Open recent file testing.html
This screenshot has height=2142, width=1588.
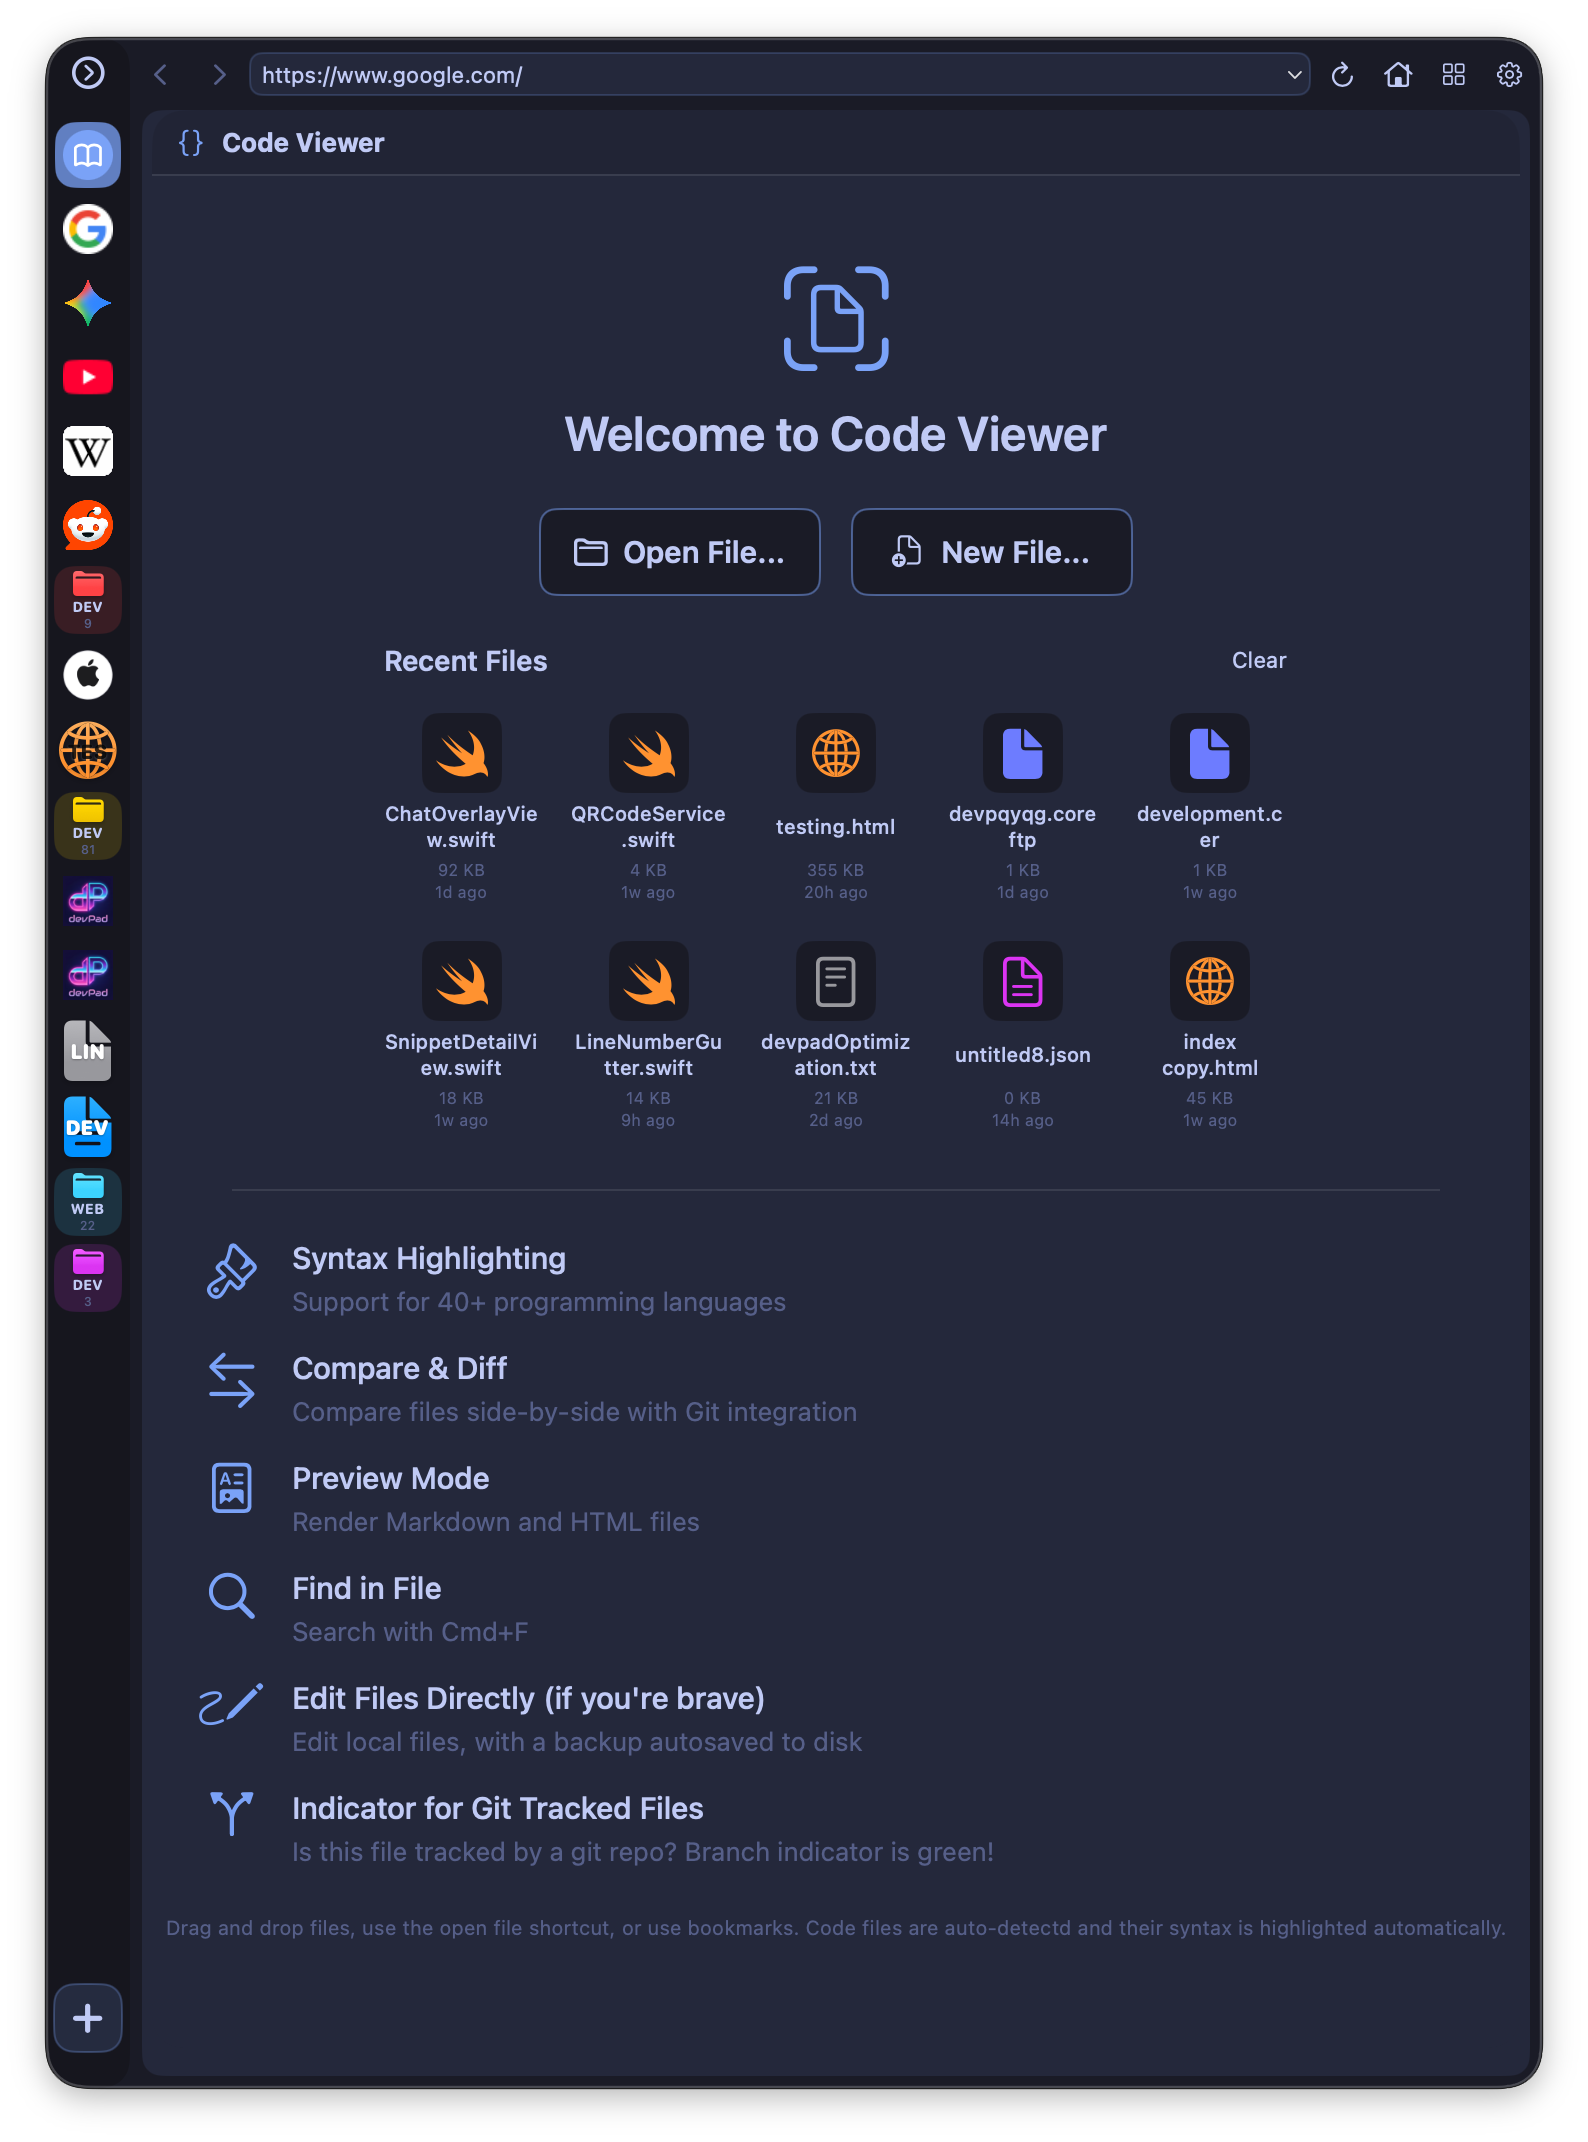(836, 806)
